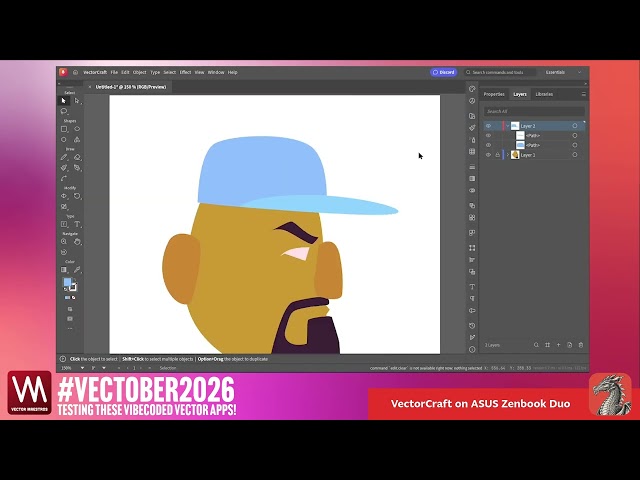Open the Appearance eye panel icon
The image size is (640, 480).
472,190
